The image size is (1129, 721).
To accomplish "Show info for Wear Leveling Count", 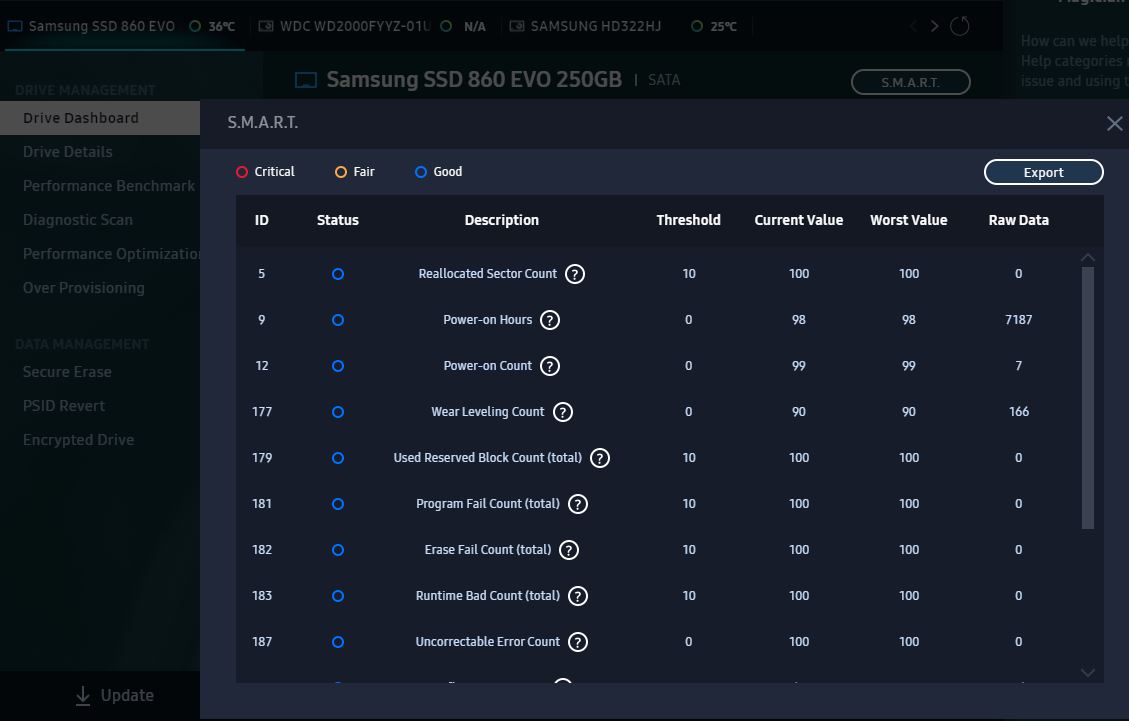I will [562, 412].
